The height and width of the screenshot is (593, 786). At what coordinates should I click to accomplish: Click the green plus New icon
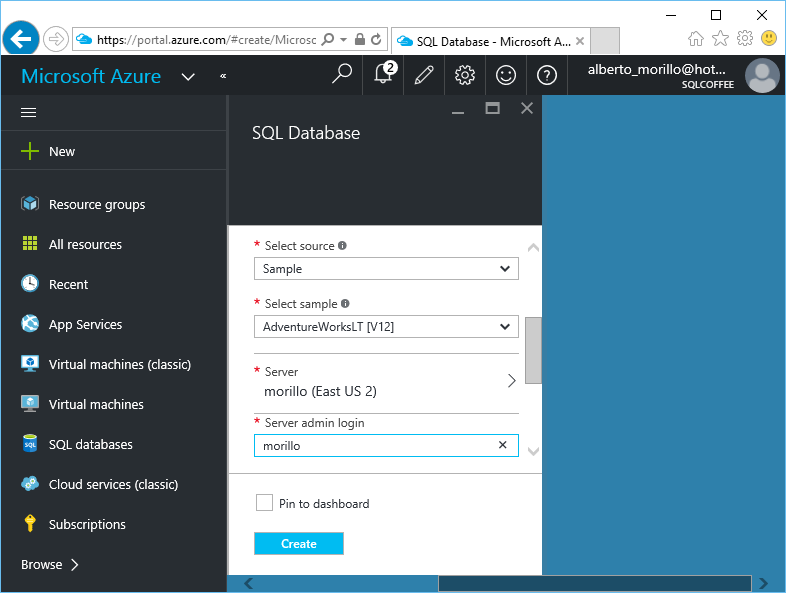coord(30,151)
